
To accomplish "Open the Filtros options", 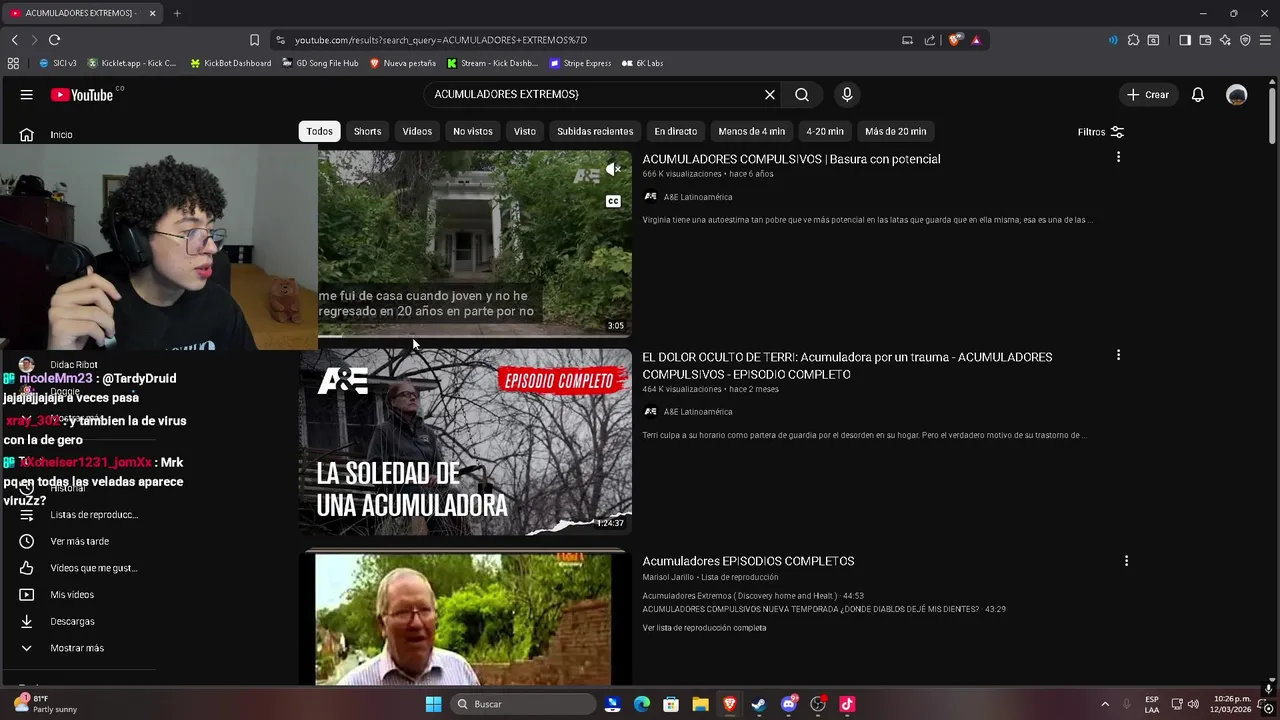I will tap(1100, 132).
